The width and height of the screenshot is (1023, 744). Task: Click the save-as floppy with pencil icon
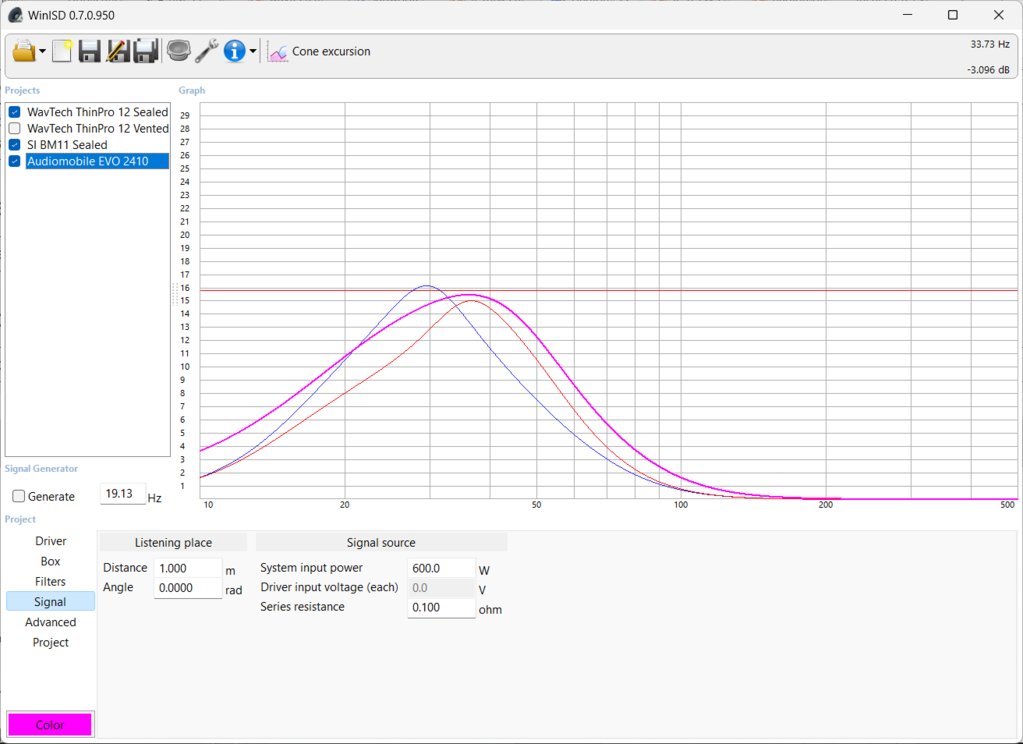[x=118, y=51]
